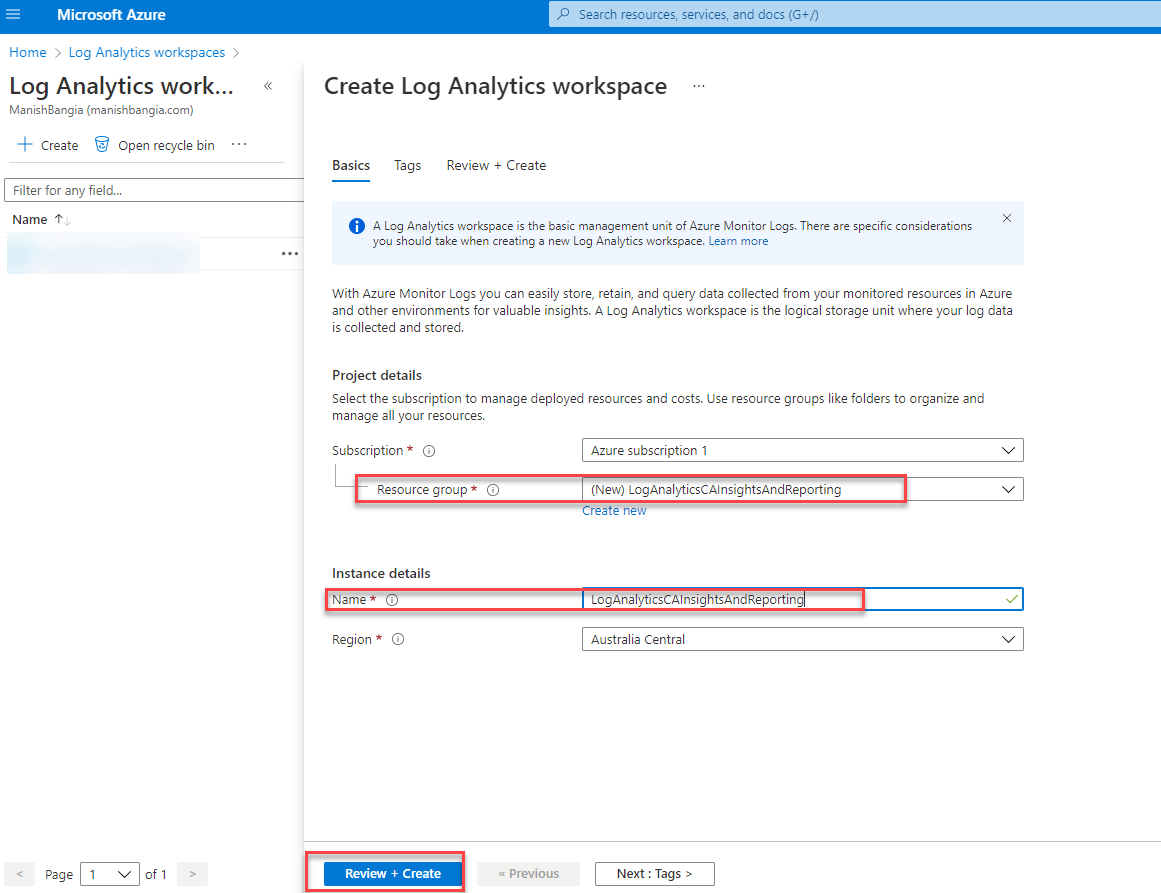
Task: Collapse the Log Analytics workspaces side panel
Action: 268,86
